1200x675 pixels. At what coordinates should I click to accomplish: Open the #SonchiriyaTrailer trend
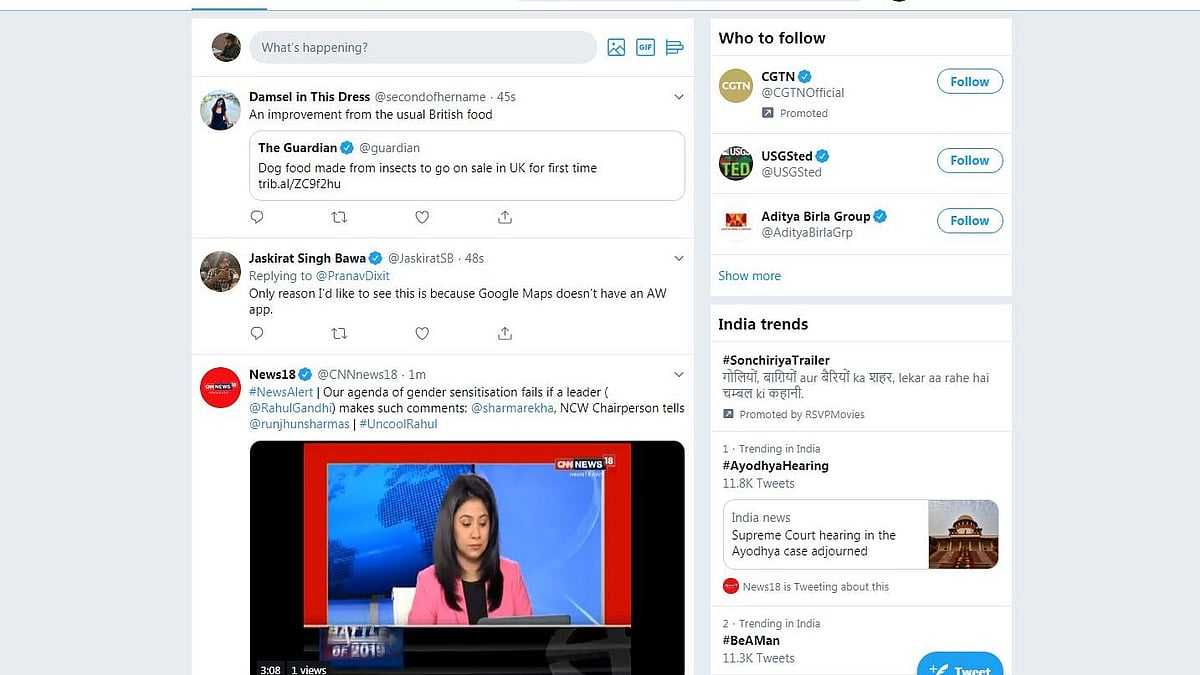(x=775, y=359)
